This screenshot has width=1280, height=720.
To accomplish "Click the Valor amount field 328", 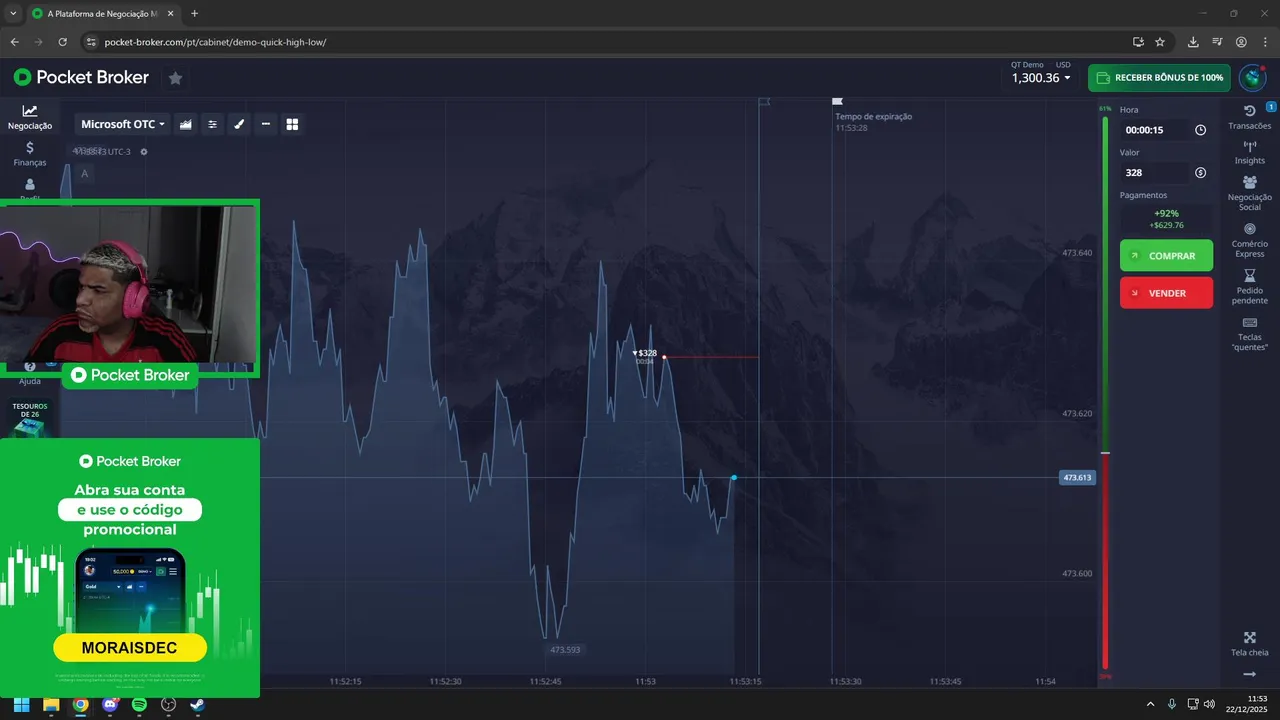I will (1154, 173).
